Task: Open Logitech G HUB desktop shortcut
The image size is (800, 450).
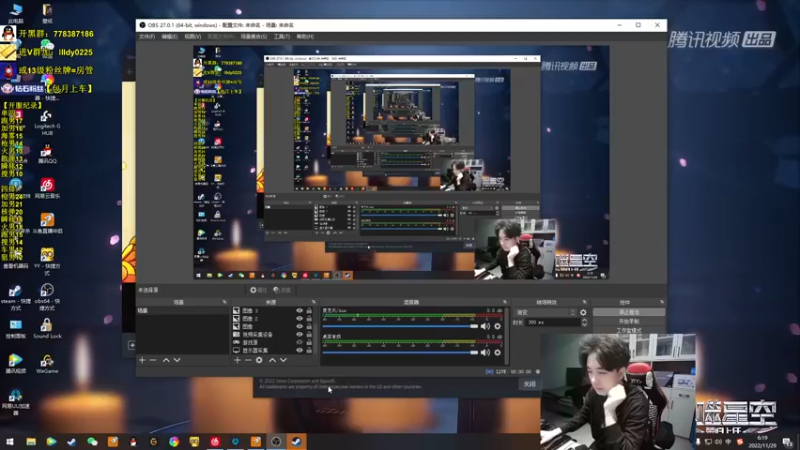Action: 47,123
